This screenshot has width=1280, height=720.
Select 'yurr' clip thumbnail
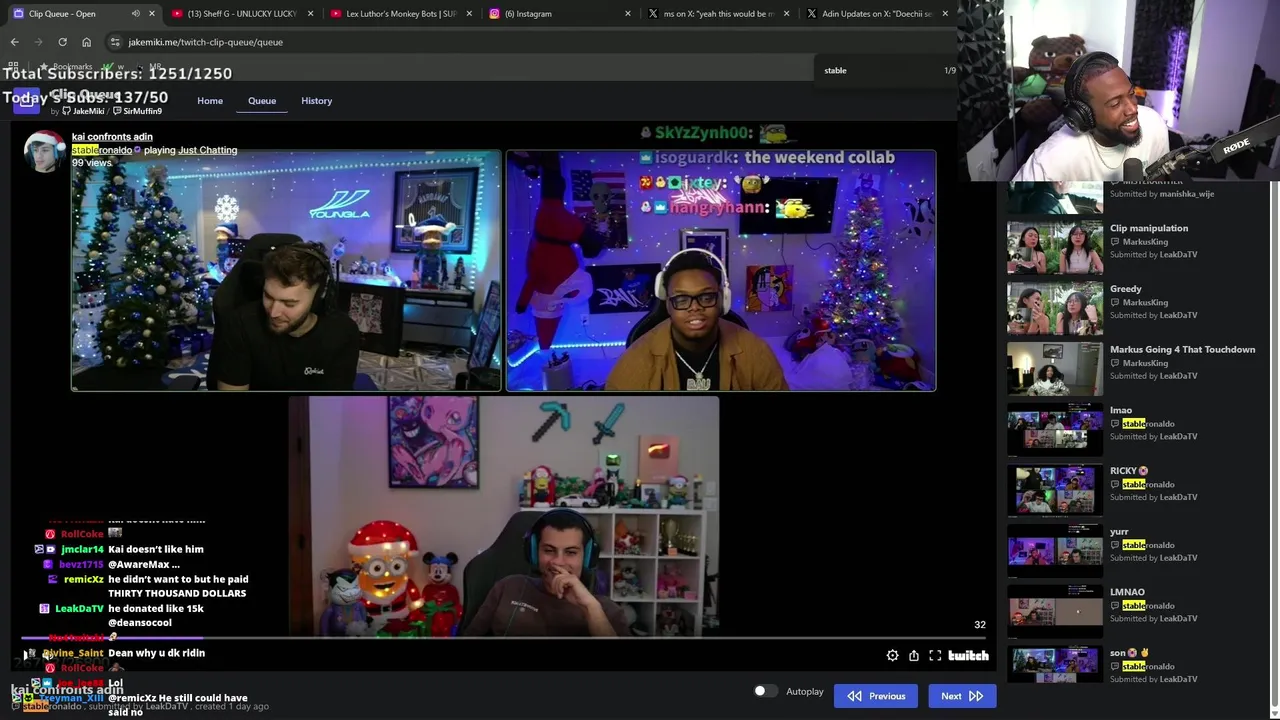coord(1055,551)
